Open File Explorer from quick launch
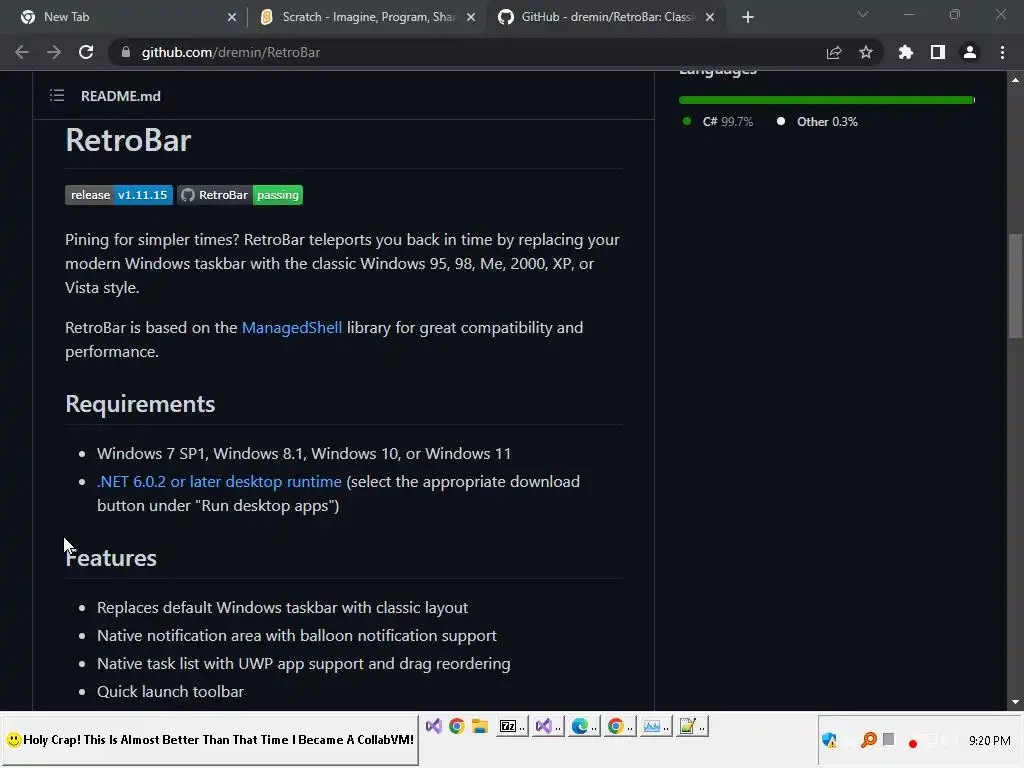Viewport: 1024px width, 768px height. pyautogui.click(x=480, y=726)
